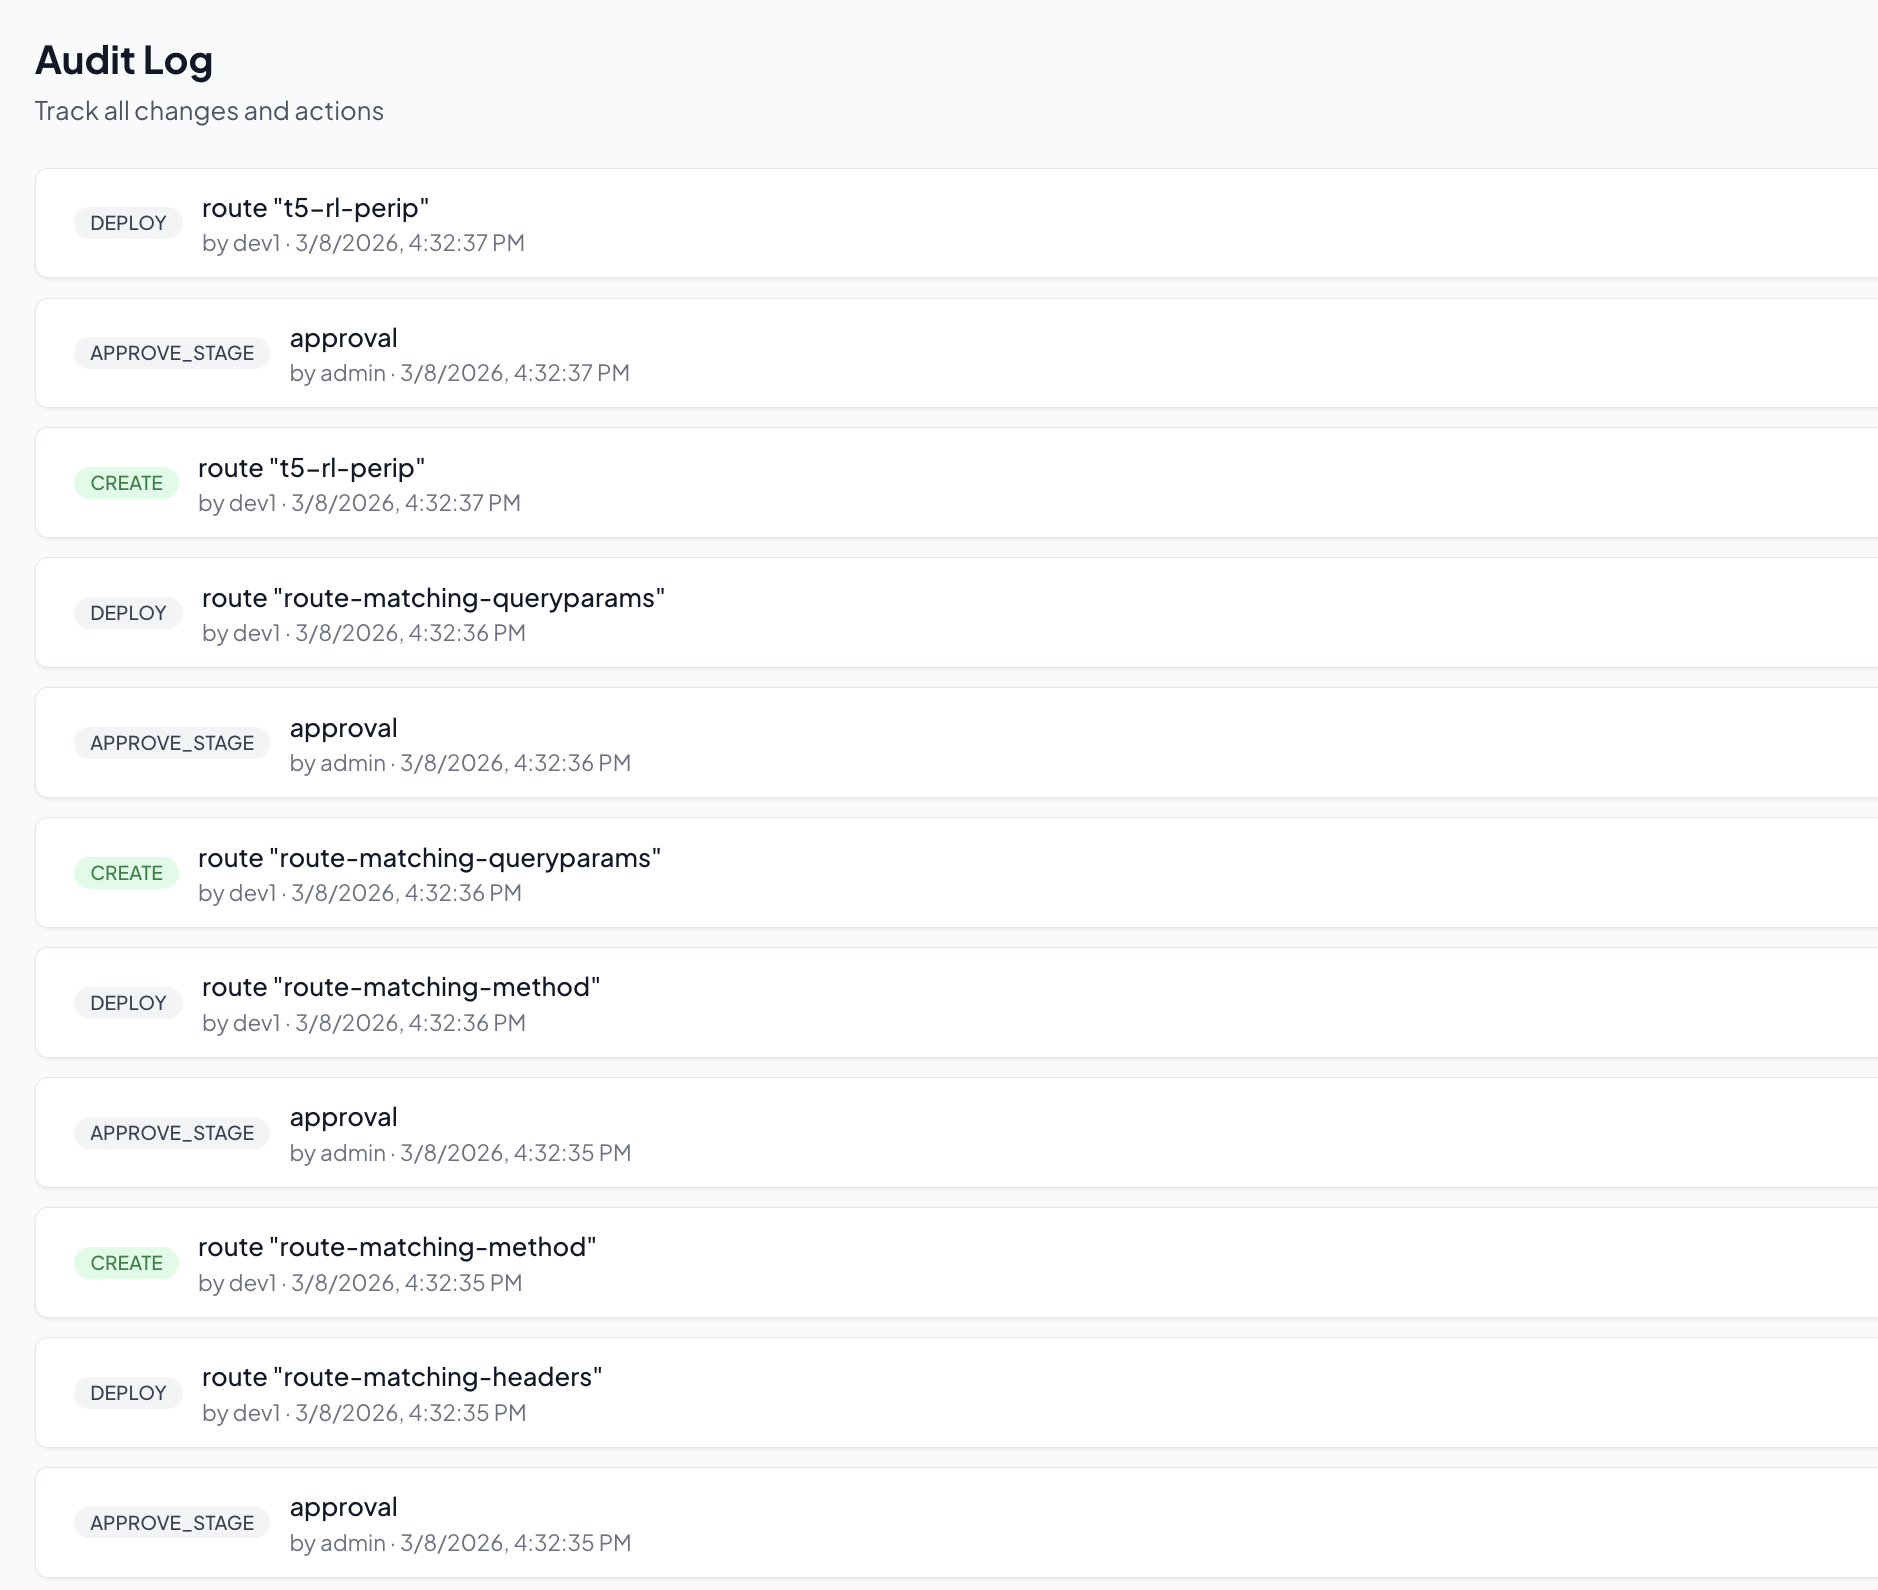
Task: Click the 'Track all changes and actions' subtitle
Action: (209, 111)
